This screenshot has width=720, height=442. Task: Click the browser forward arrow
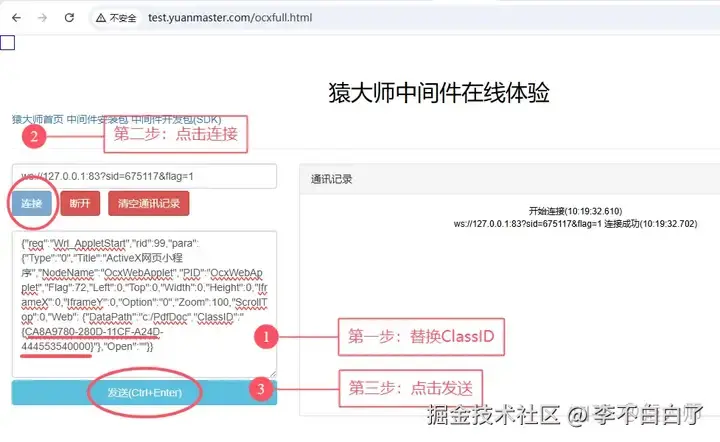click(43, 18)
